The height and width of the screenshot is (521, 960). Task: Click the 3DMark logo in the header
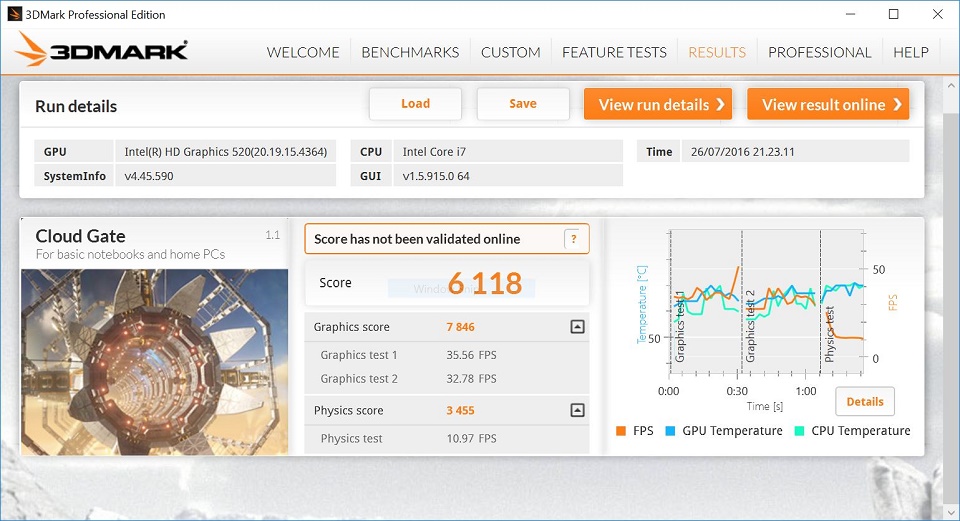tap(101, 51)
